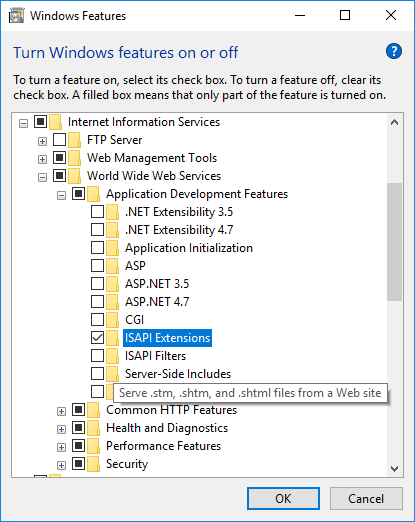415x522 pixels.
Task: Click the ISAPI Extensions folder icon
Action: 113,338
